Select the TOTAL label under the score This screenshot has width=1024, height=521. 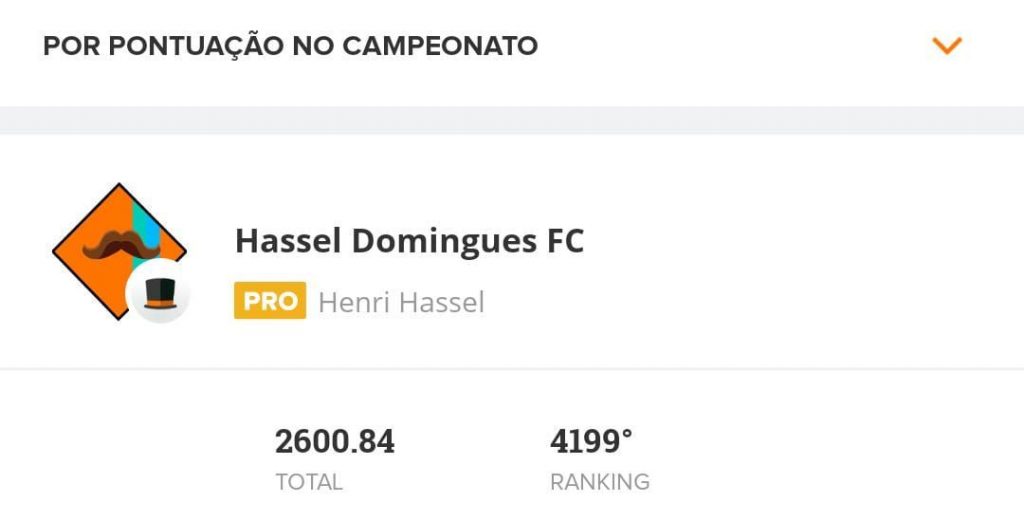pyautogui.click(x=309, y=482)
